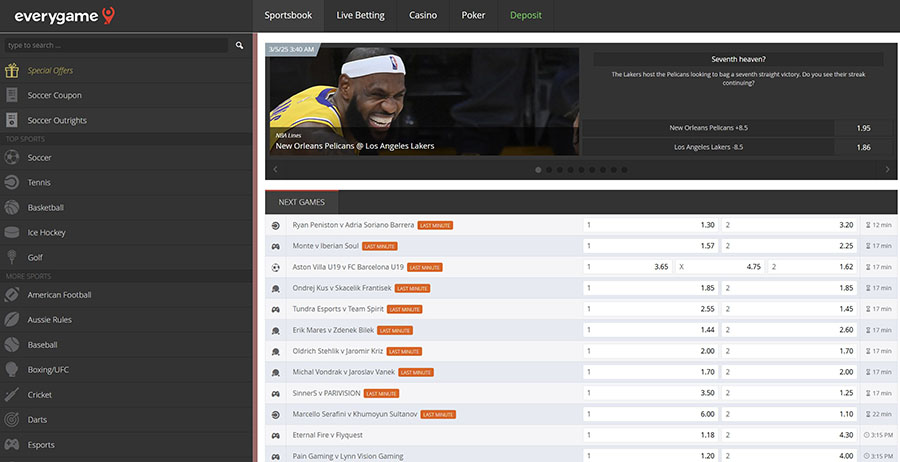Go to the Poker tab
The image size is (900, 462).
(x=474, y=15)
